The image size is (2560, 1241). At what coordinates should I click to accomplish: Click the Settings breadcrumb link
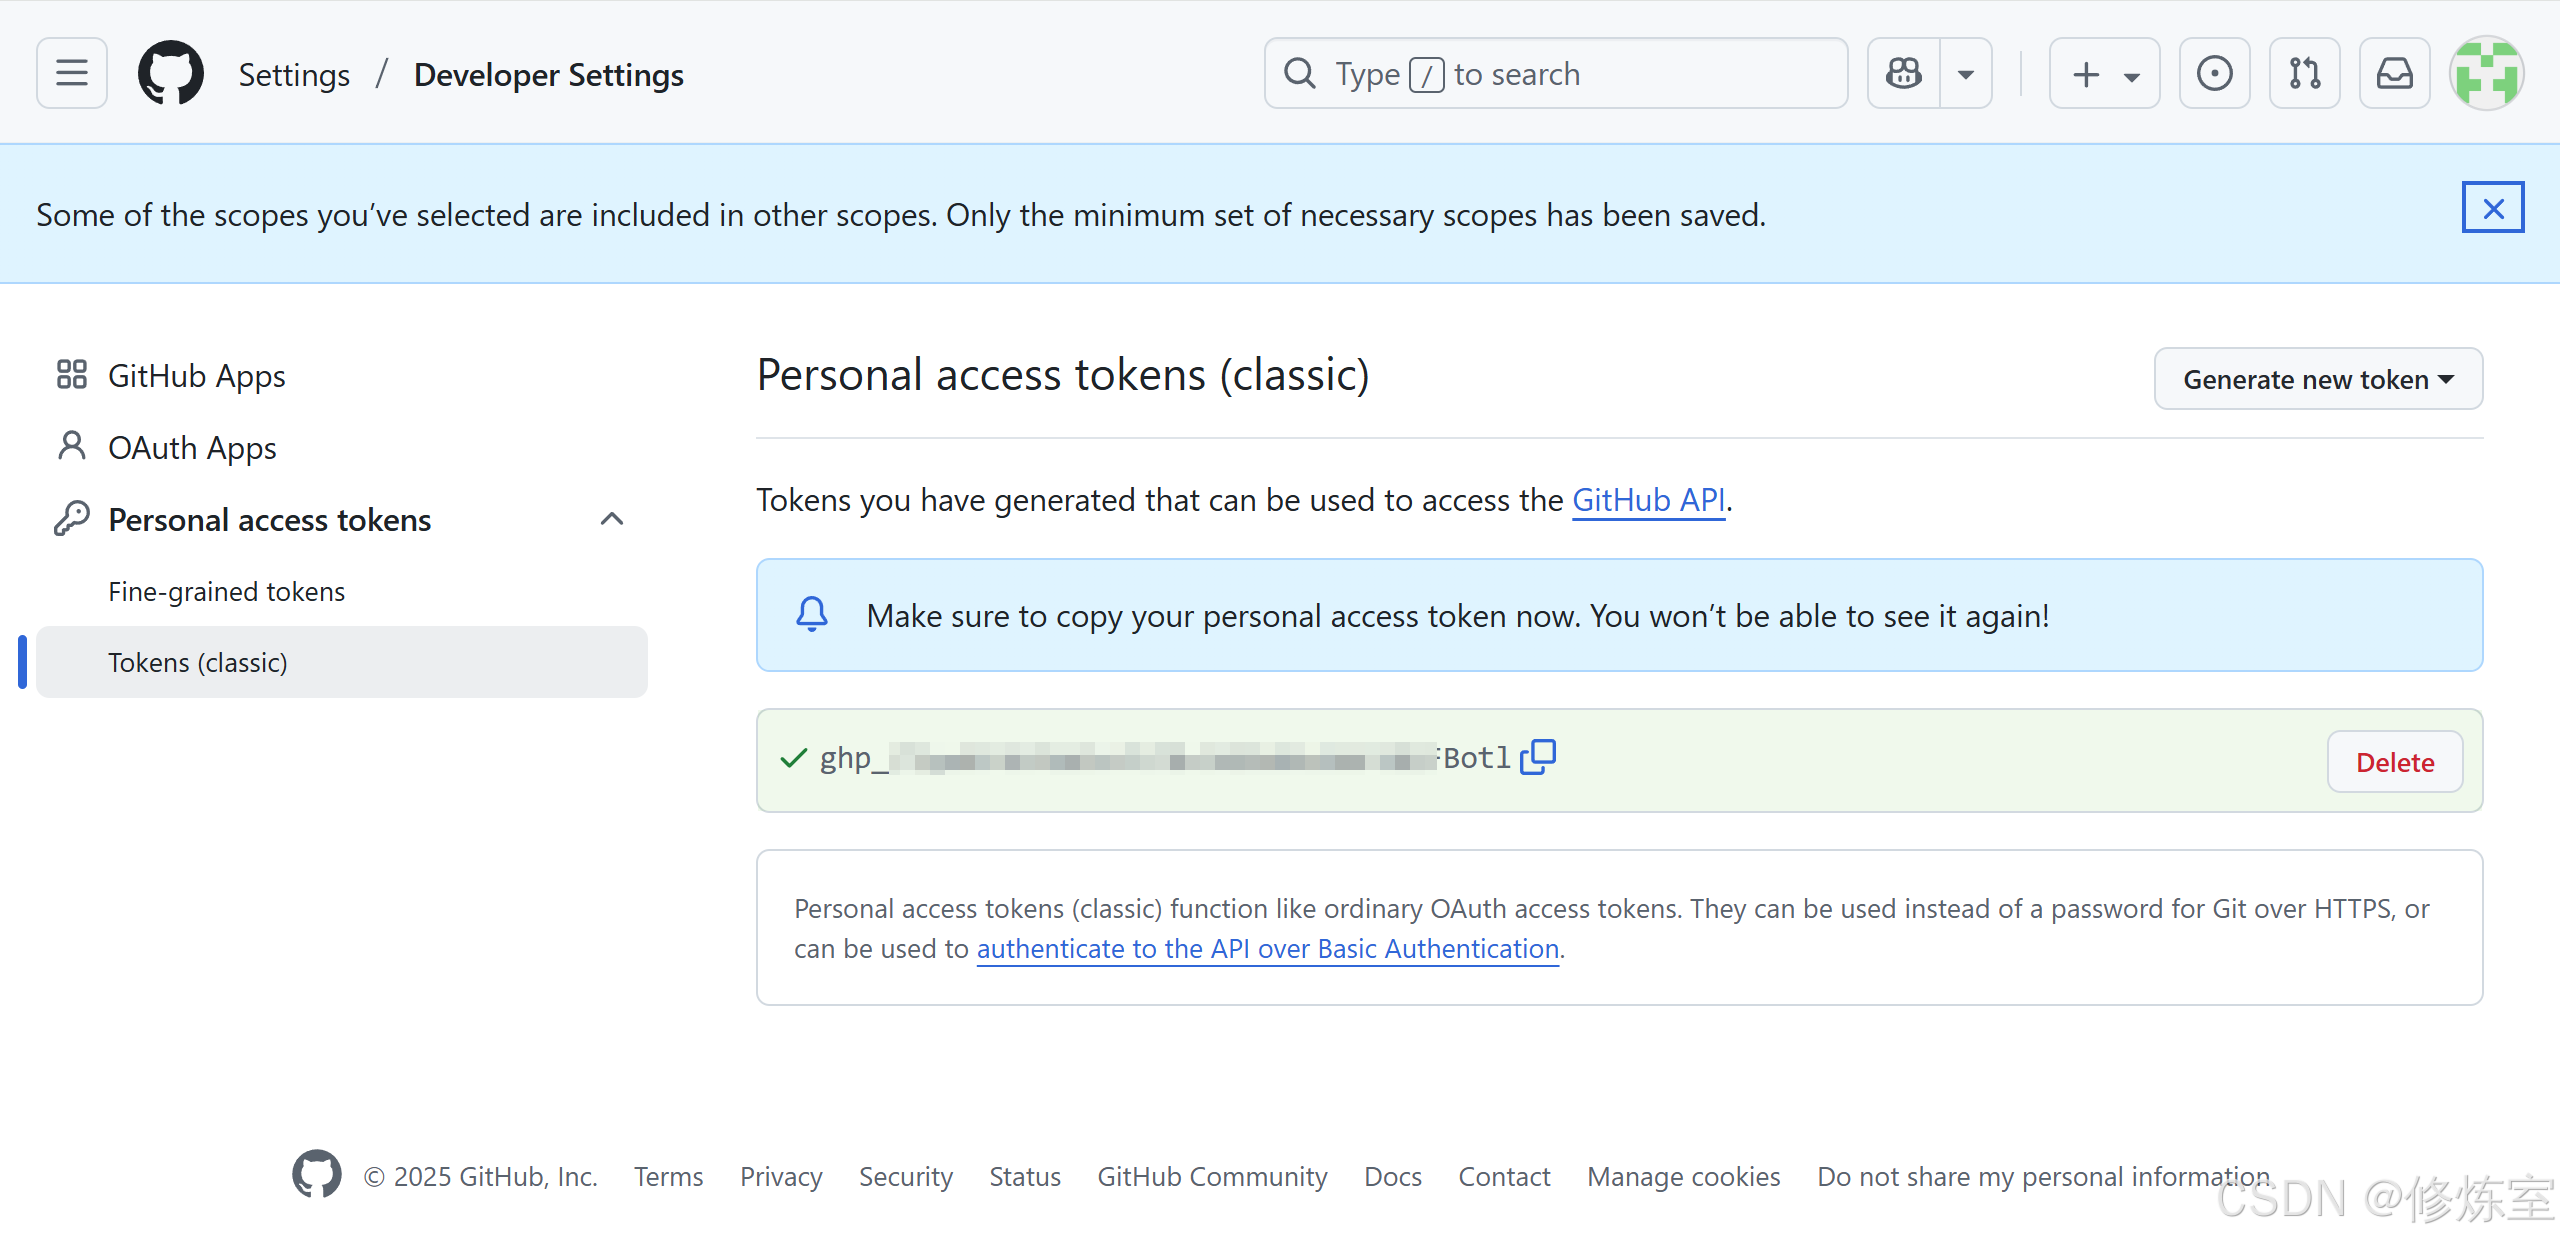coord(294,75)
